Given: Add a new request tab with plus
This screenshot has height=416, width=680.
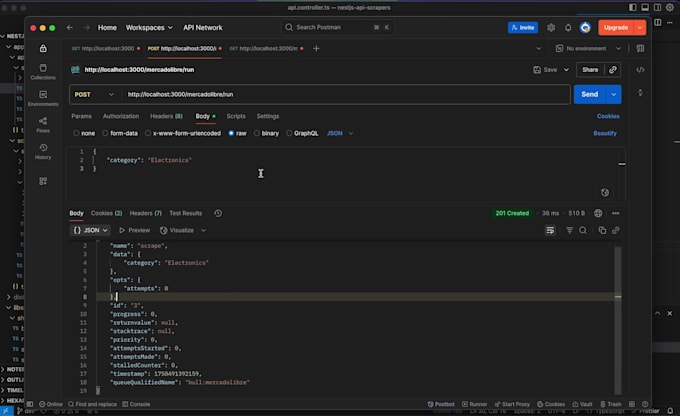Looking at the screenshot, I should coord(316,48).
